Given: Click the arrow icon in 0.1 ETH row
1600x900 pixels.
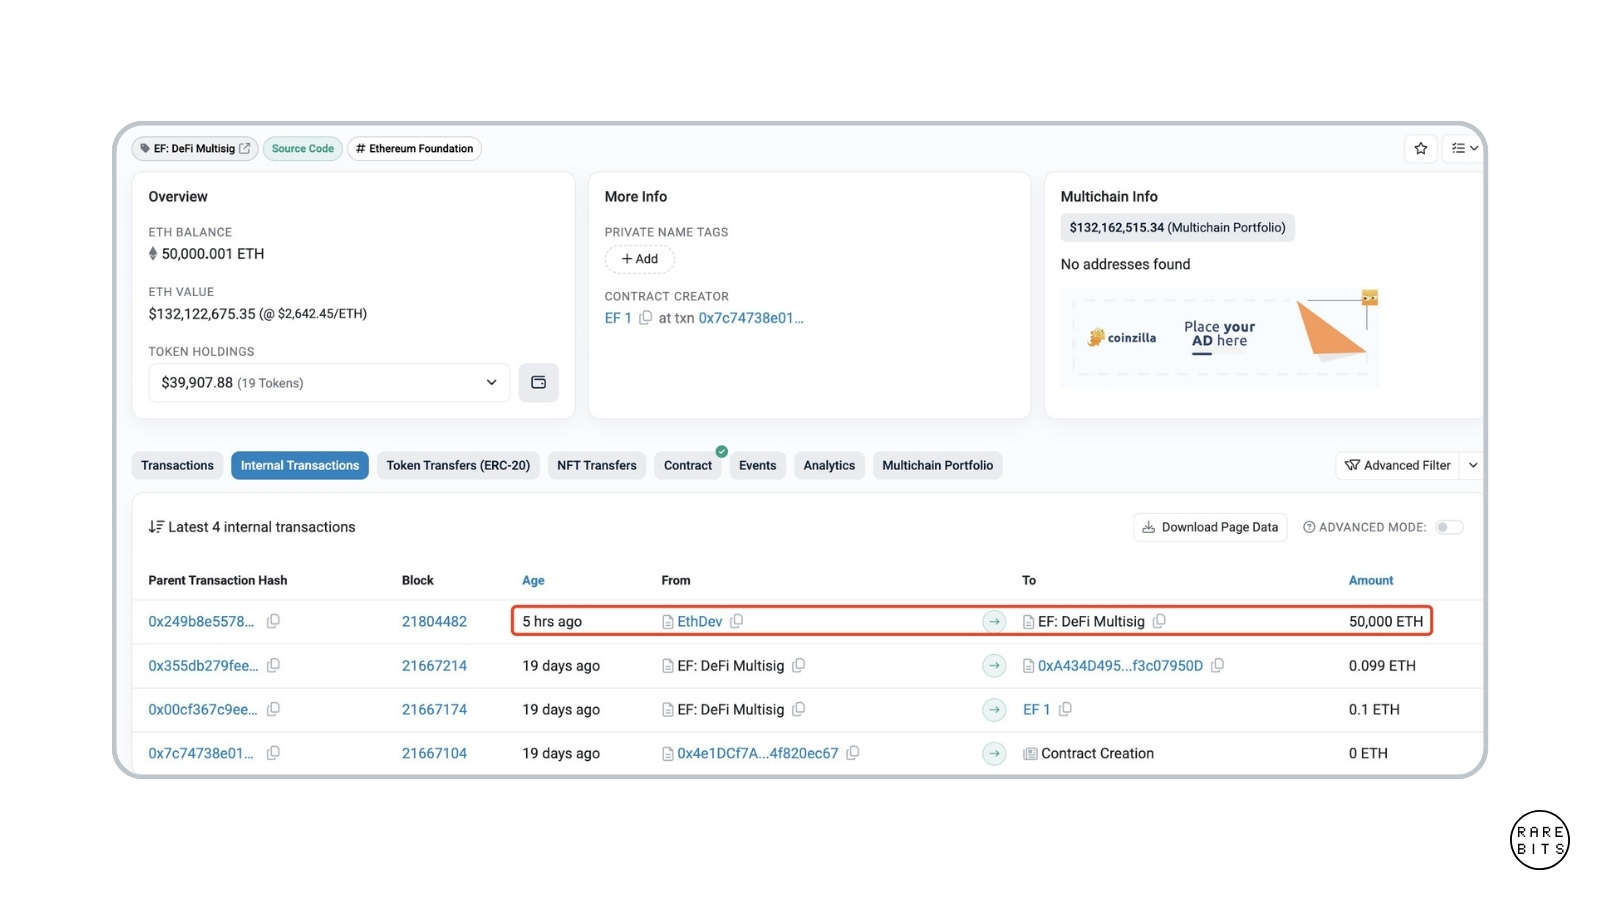Looking at the screenshot, I should 994,710.
